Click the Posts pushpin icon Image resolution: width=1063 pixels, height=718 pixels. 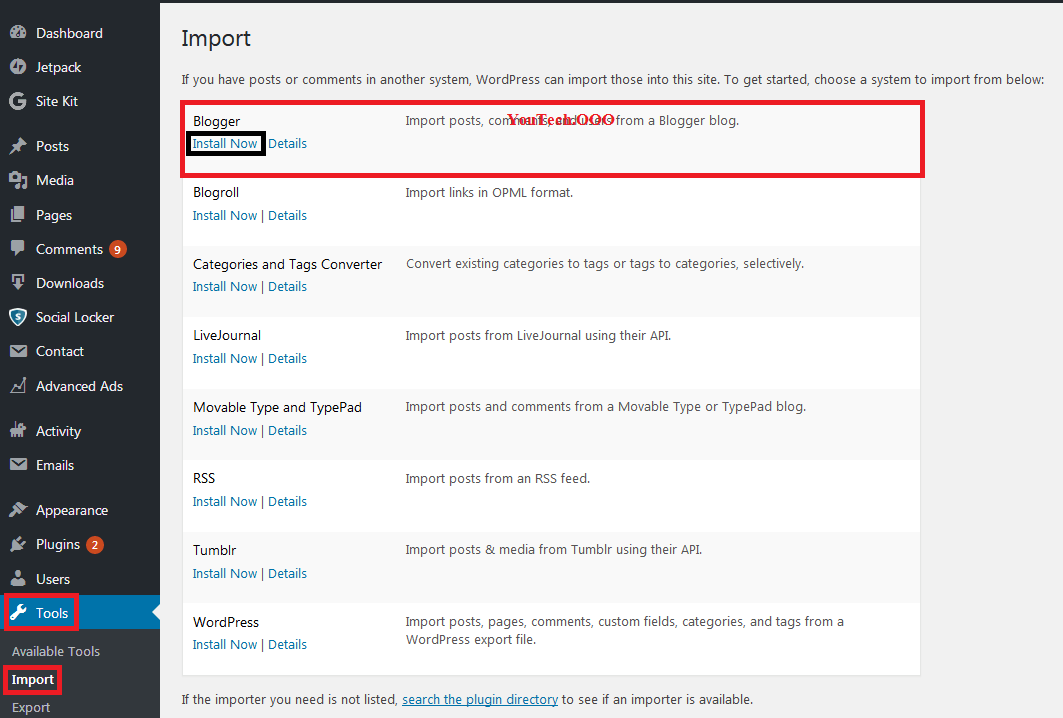tap(18, 146)
